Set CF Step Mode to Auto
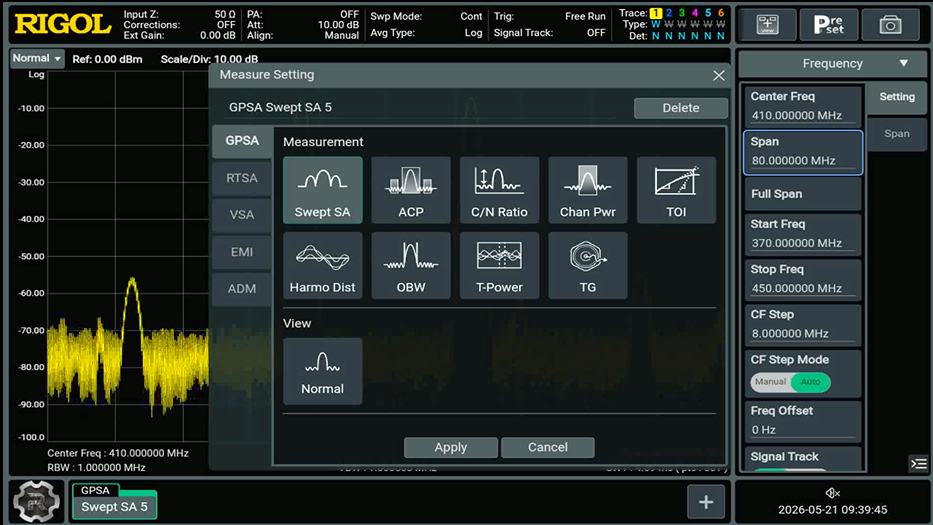The image size is (933, 525). pyautogui.click(x=810, y=382)
